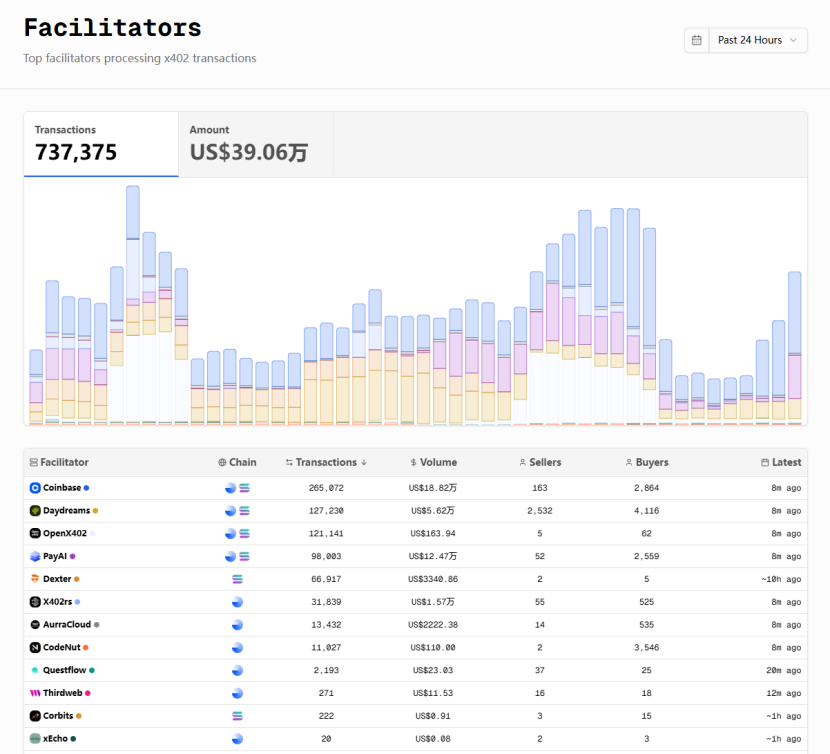Switch to the Transactions chart tab
Screen dimensions: 830x754
pyautogui.click(x=101, y=144)
